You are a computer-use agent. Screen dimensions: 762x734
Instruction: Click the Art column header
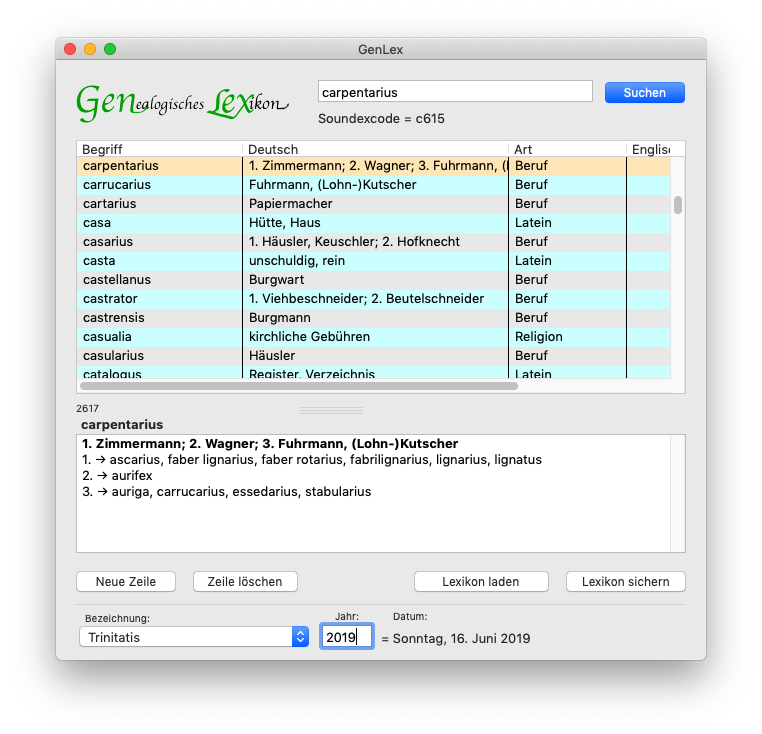[x=567, y=149]
